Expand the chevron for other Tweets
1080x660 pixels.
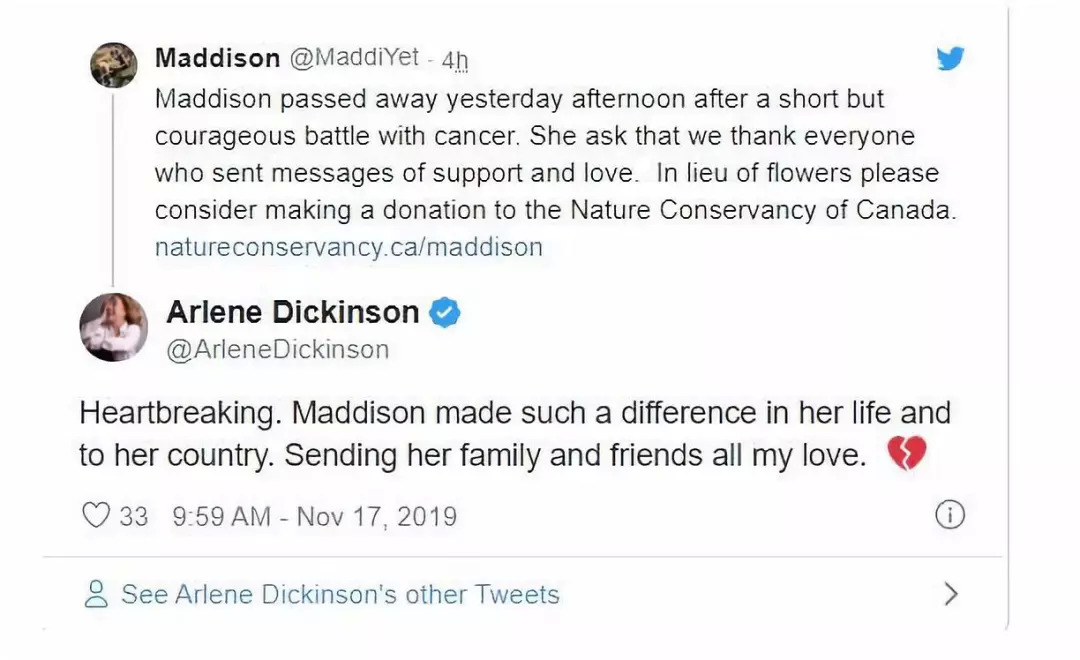(x=951, y=594)
